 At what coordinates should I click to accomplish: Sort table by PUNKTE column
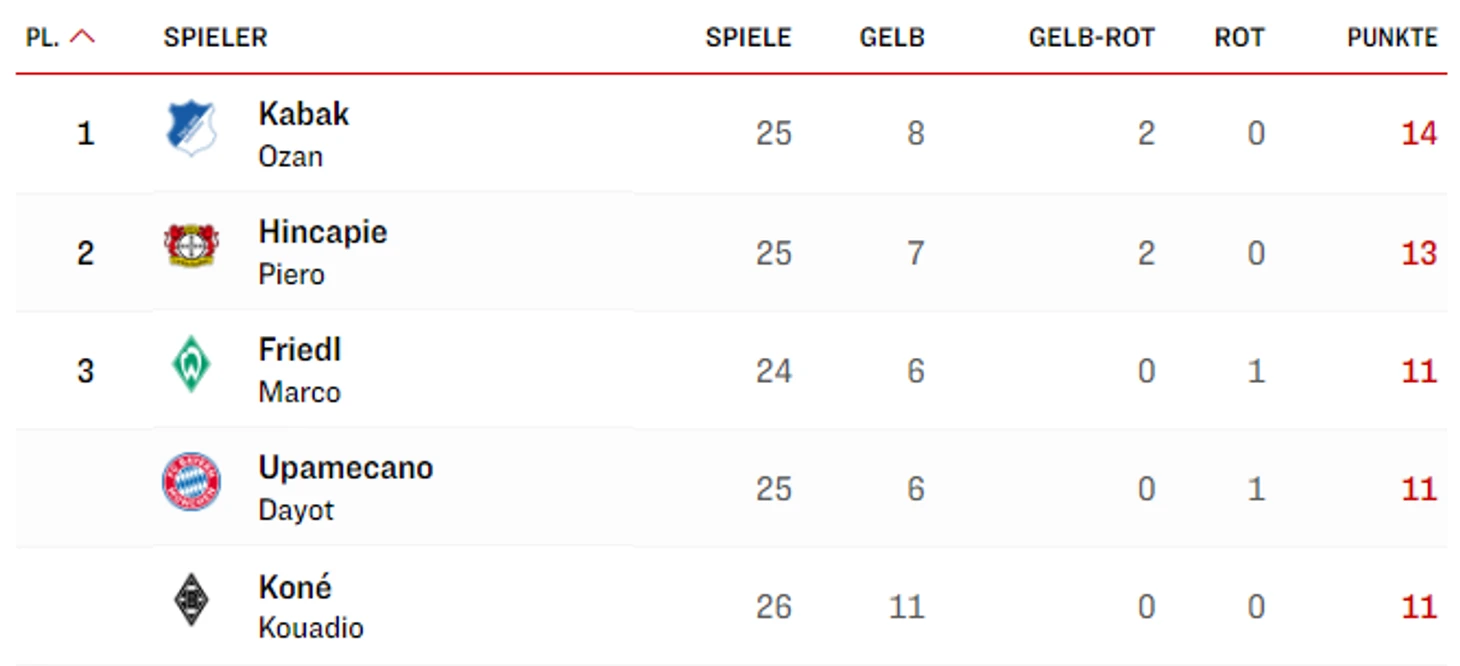[1391, 38]
